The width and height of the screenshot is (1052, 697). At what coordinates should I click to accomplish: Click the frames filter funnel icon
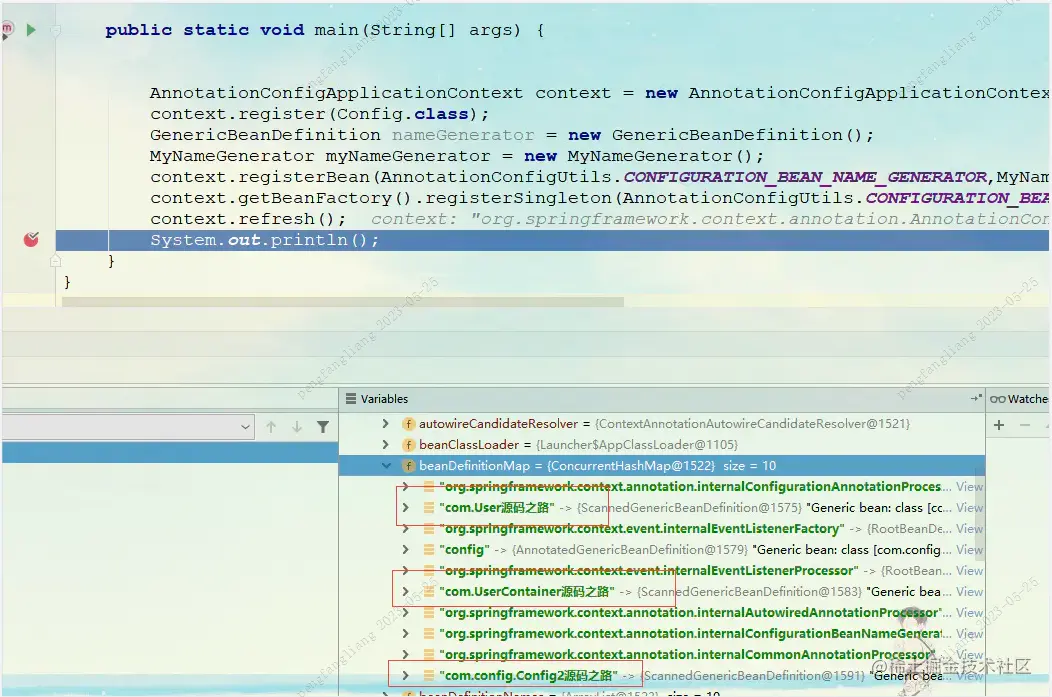323,427
